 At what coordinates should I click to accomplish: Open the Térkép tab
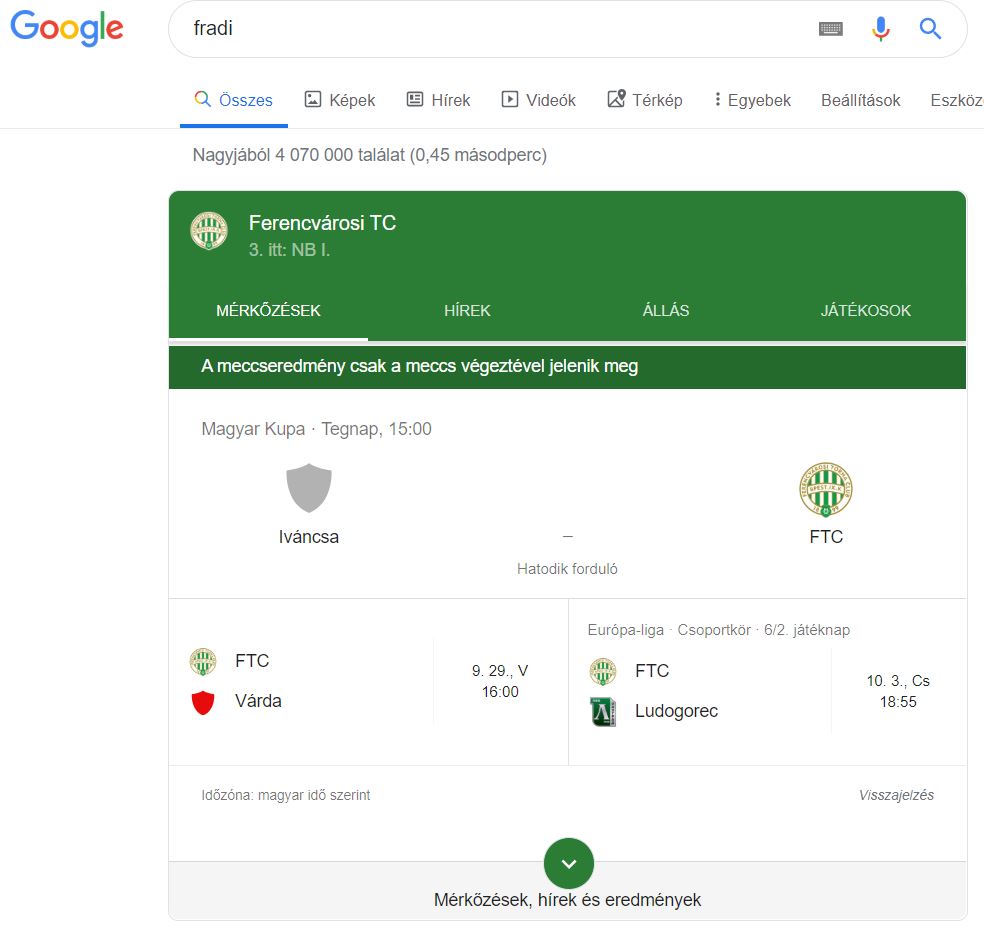[x=644, y=100]
